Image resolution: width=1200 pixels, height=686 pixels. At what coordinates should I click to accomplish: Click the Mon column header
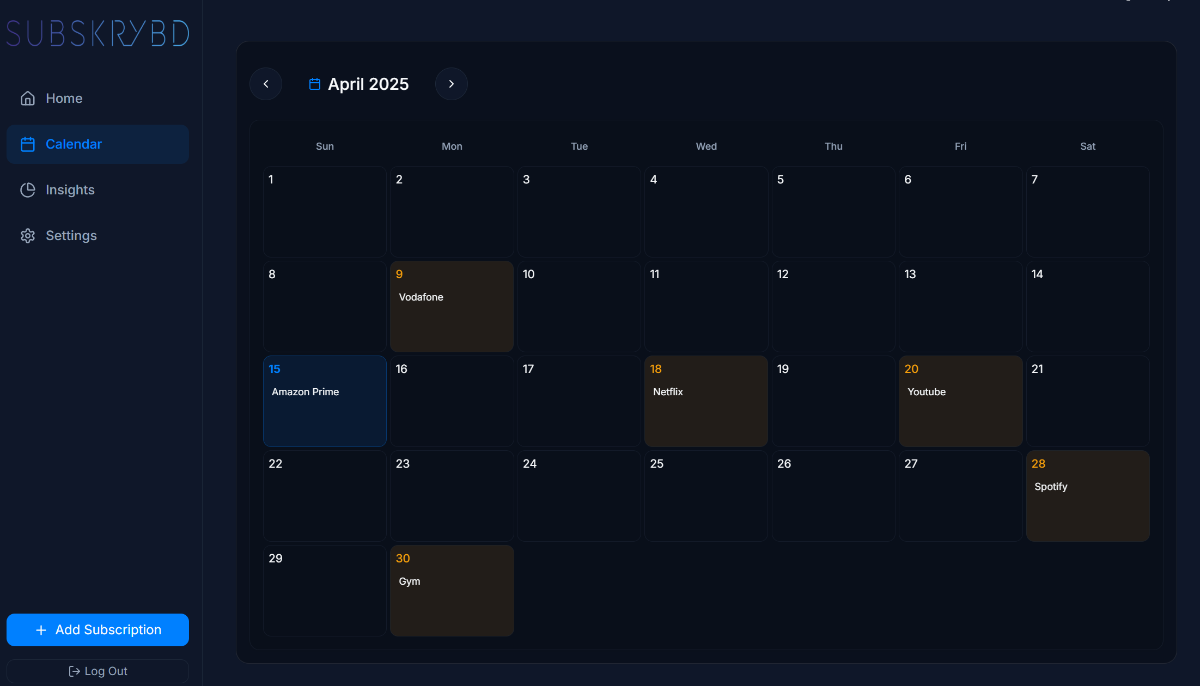click(452, 146)
